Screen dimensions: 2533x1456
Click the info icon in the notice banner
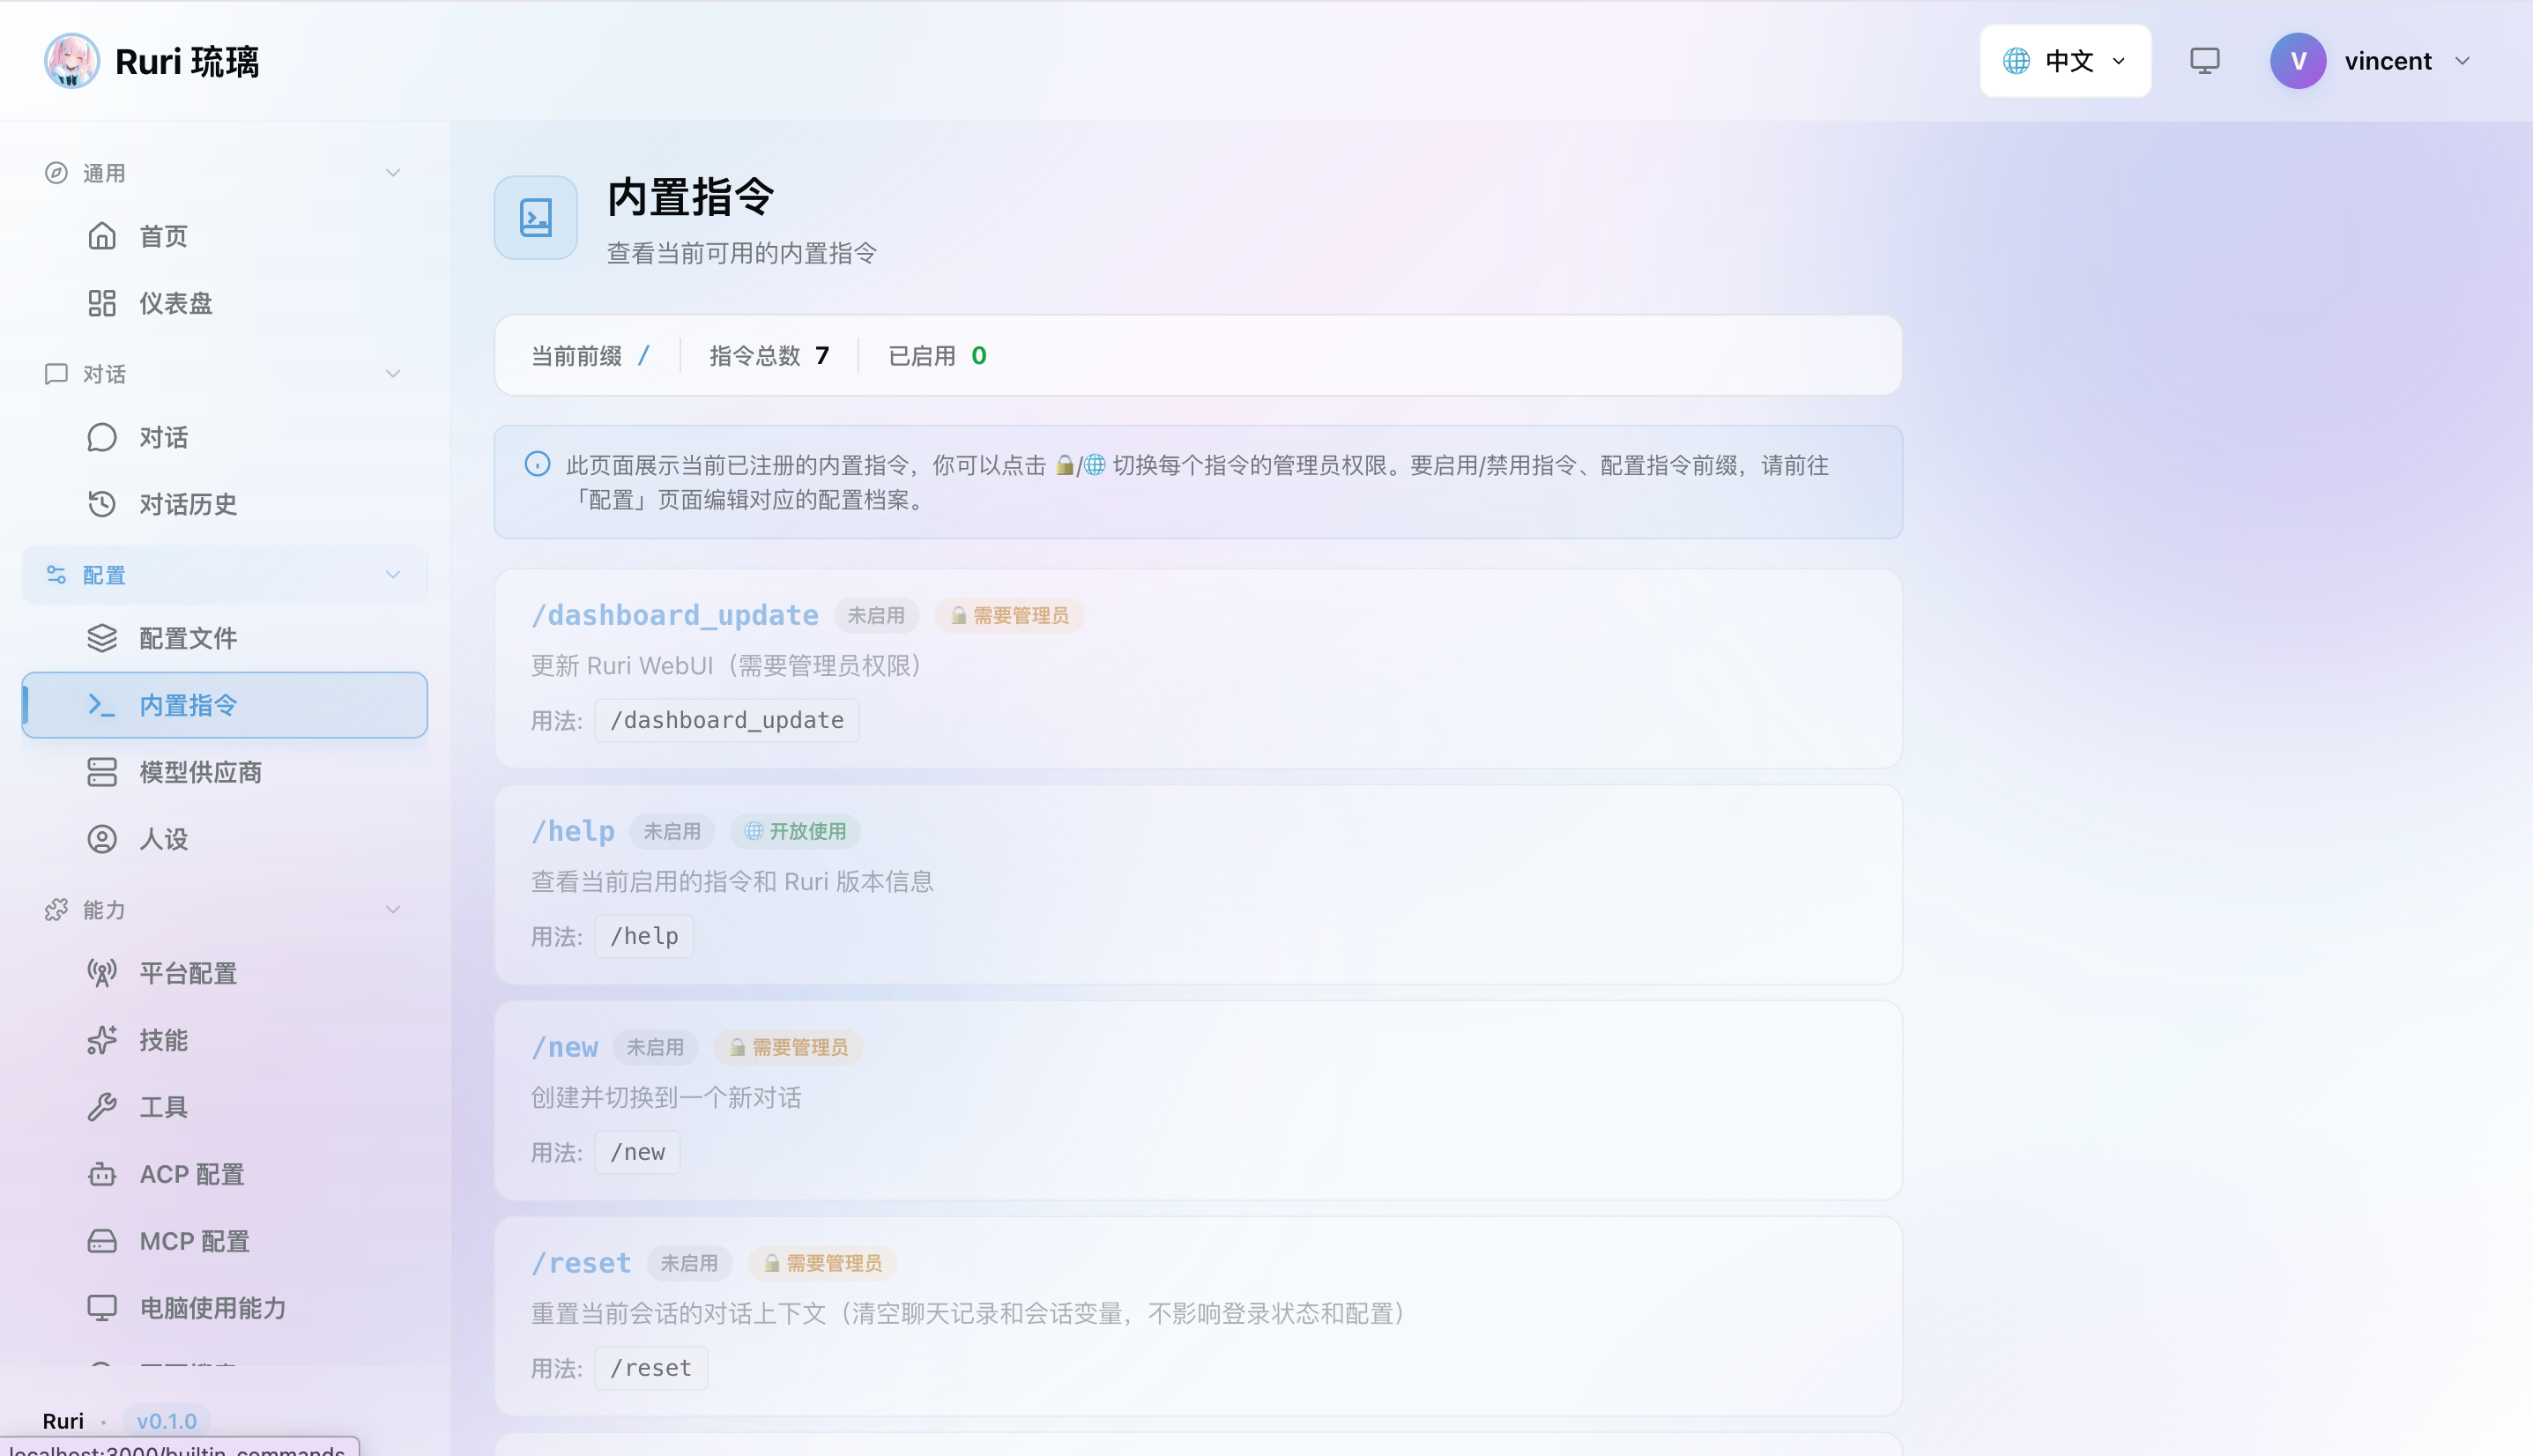(x=538, y=464)
